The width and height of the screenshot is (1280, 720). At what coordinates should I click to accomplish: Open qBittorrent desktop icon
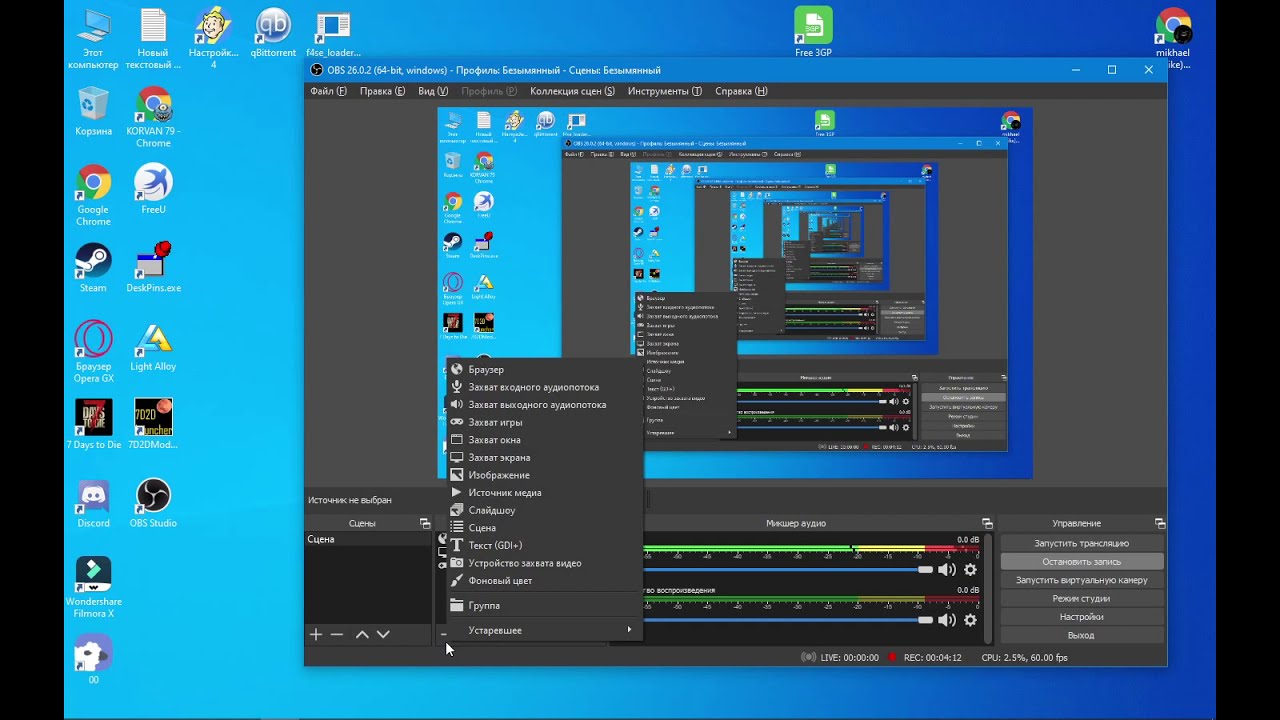(x=273, y=33)
